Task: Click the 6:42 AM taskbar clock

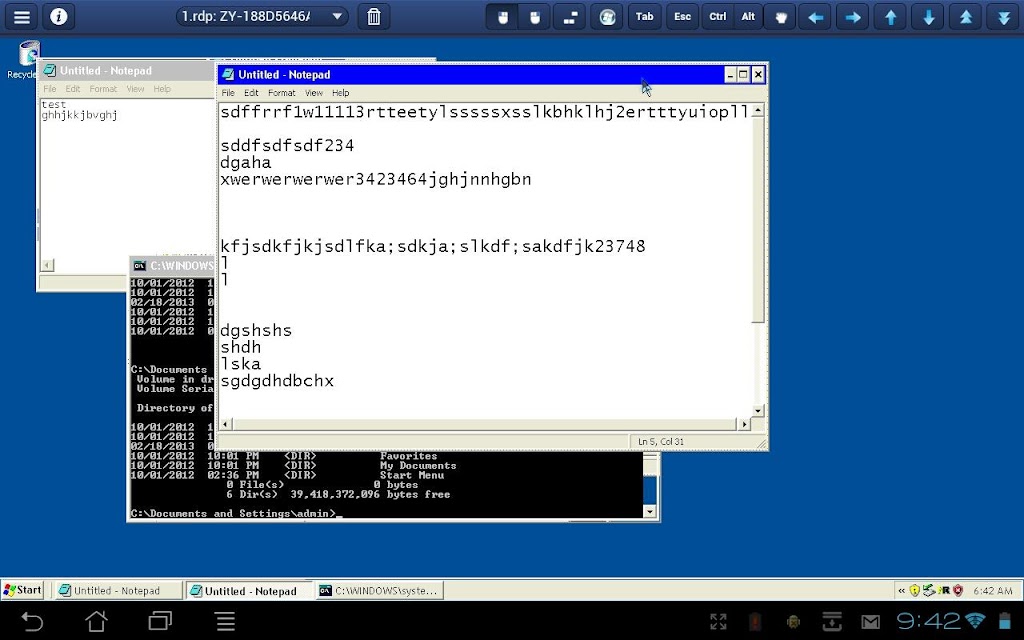Action: (x=993, y=590)
